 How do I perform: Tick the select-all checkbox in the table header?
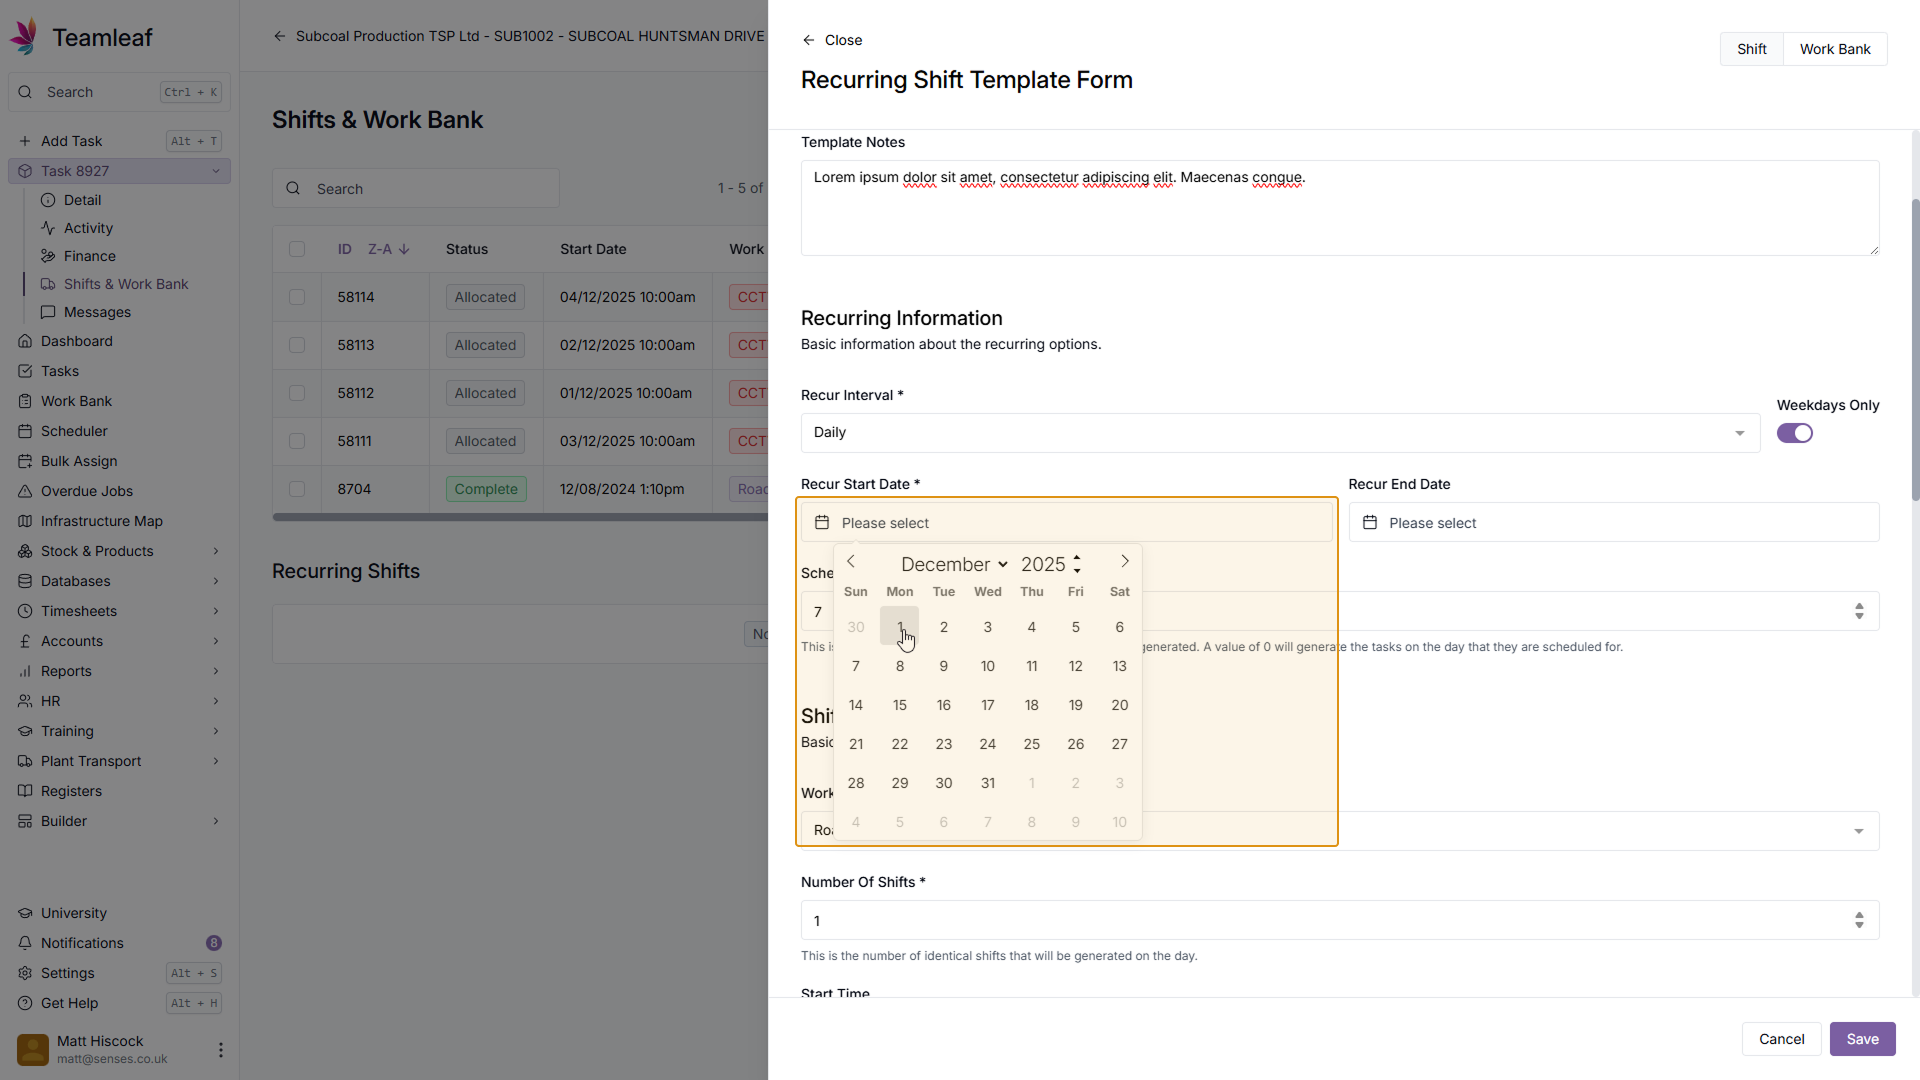[297, 249]
